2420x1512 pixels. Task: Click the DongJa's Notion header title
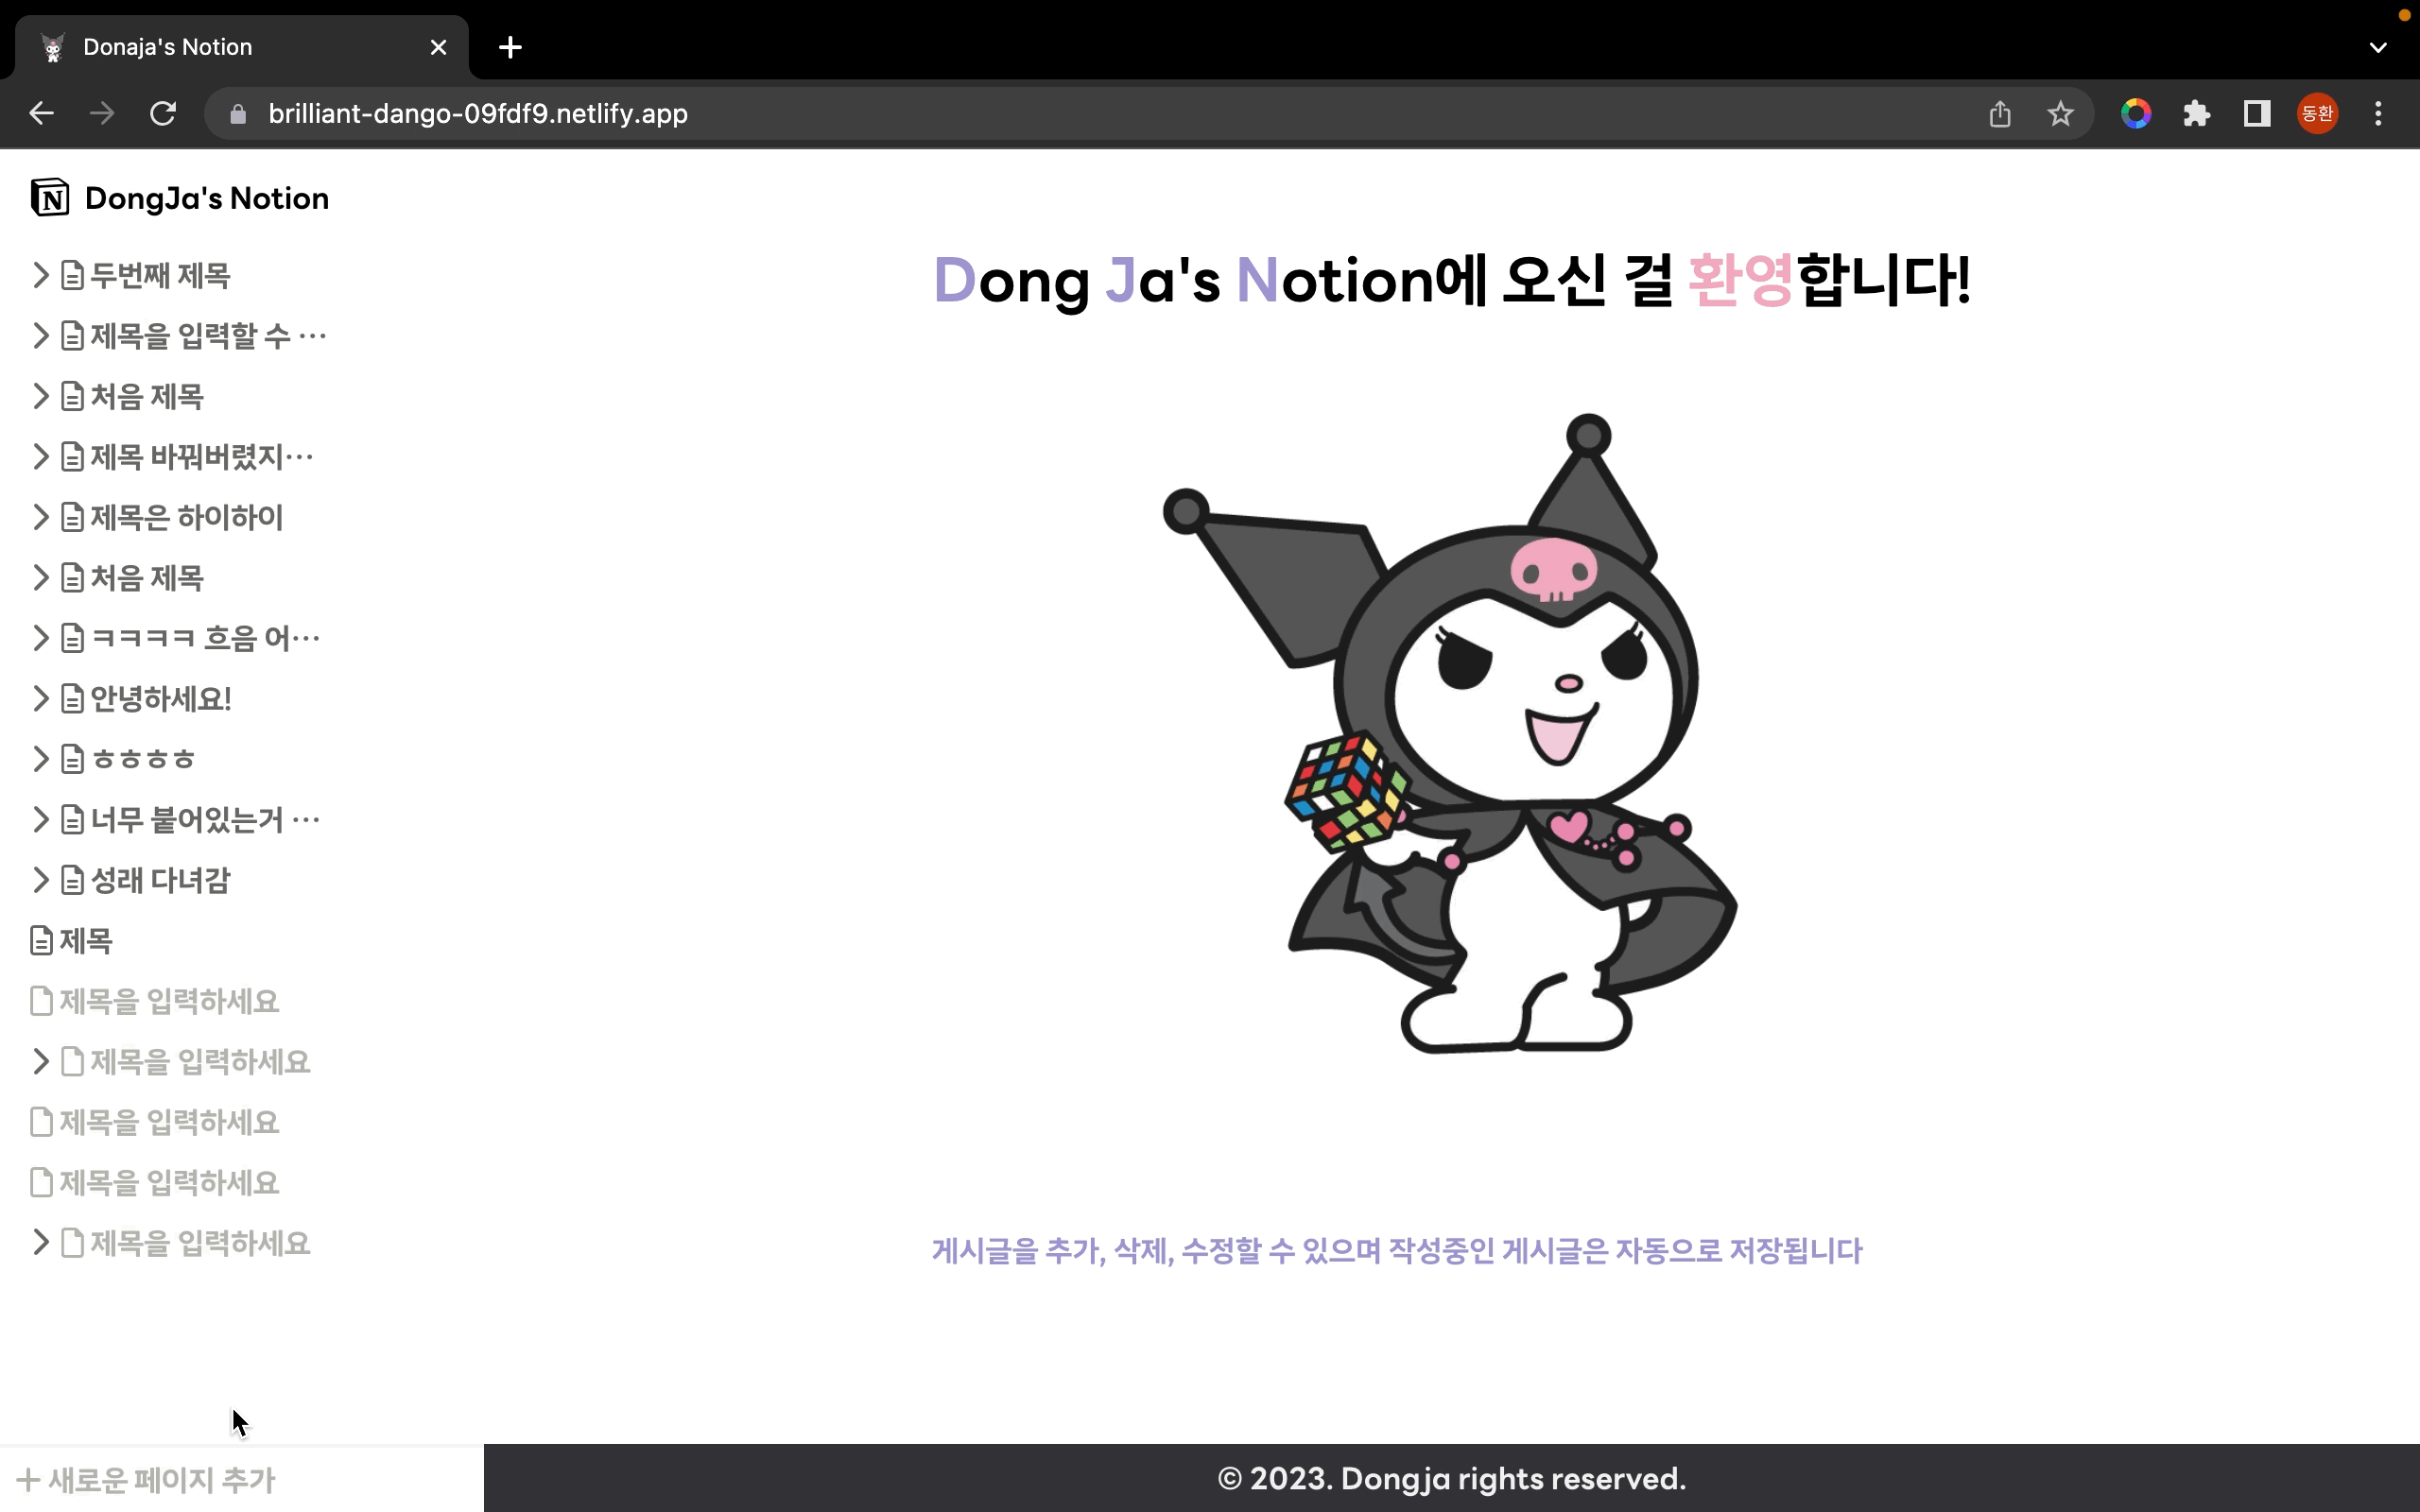[207, 198]
